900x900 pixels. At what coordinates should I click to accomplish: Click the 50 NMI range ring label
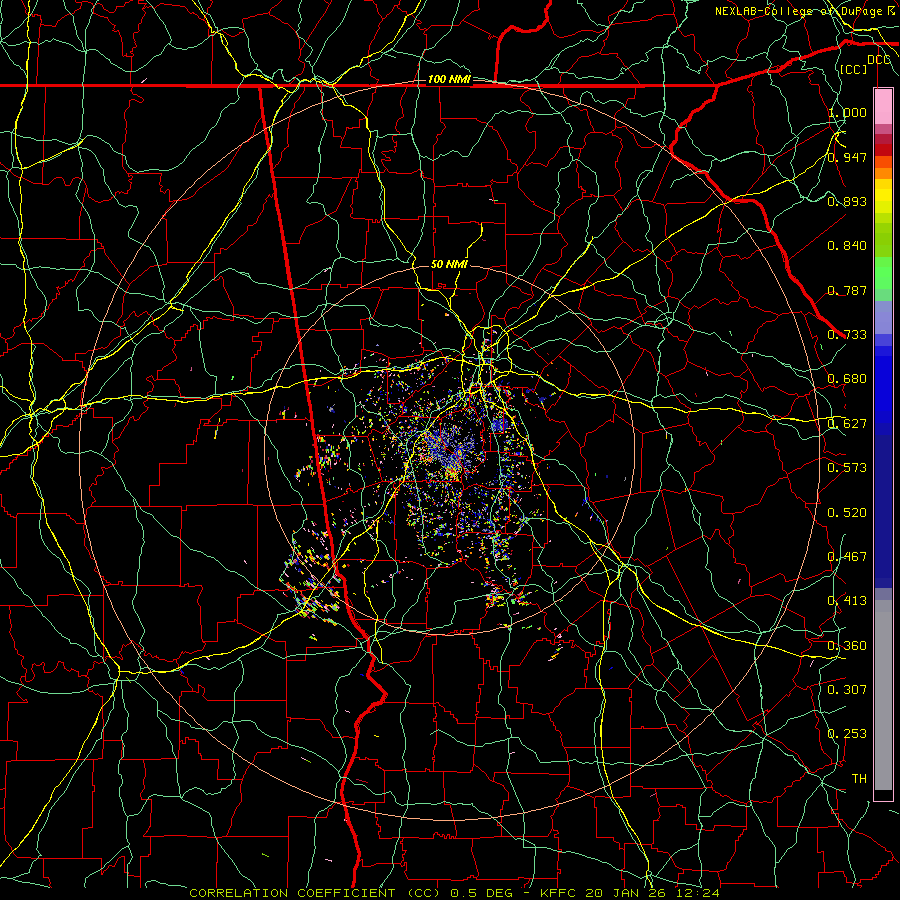449,264
